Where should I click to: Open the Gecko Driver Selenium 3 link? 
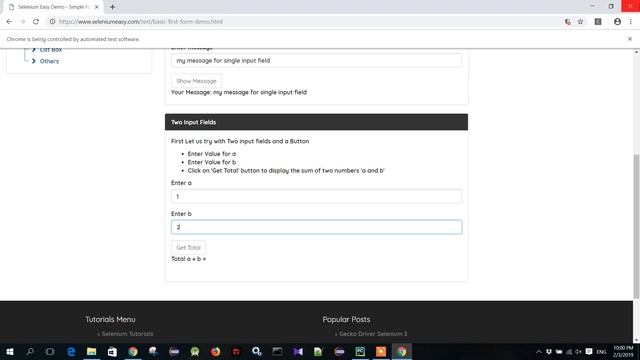coord(373,334)
